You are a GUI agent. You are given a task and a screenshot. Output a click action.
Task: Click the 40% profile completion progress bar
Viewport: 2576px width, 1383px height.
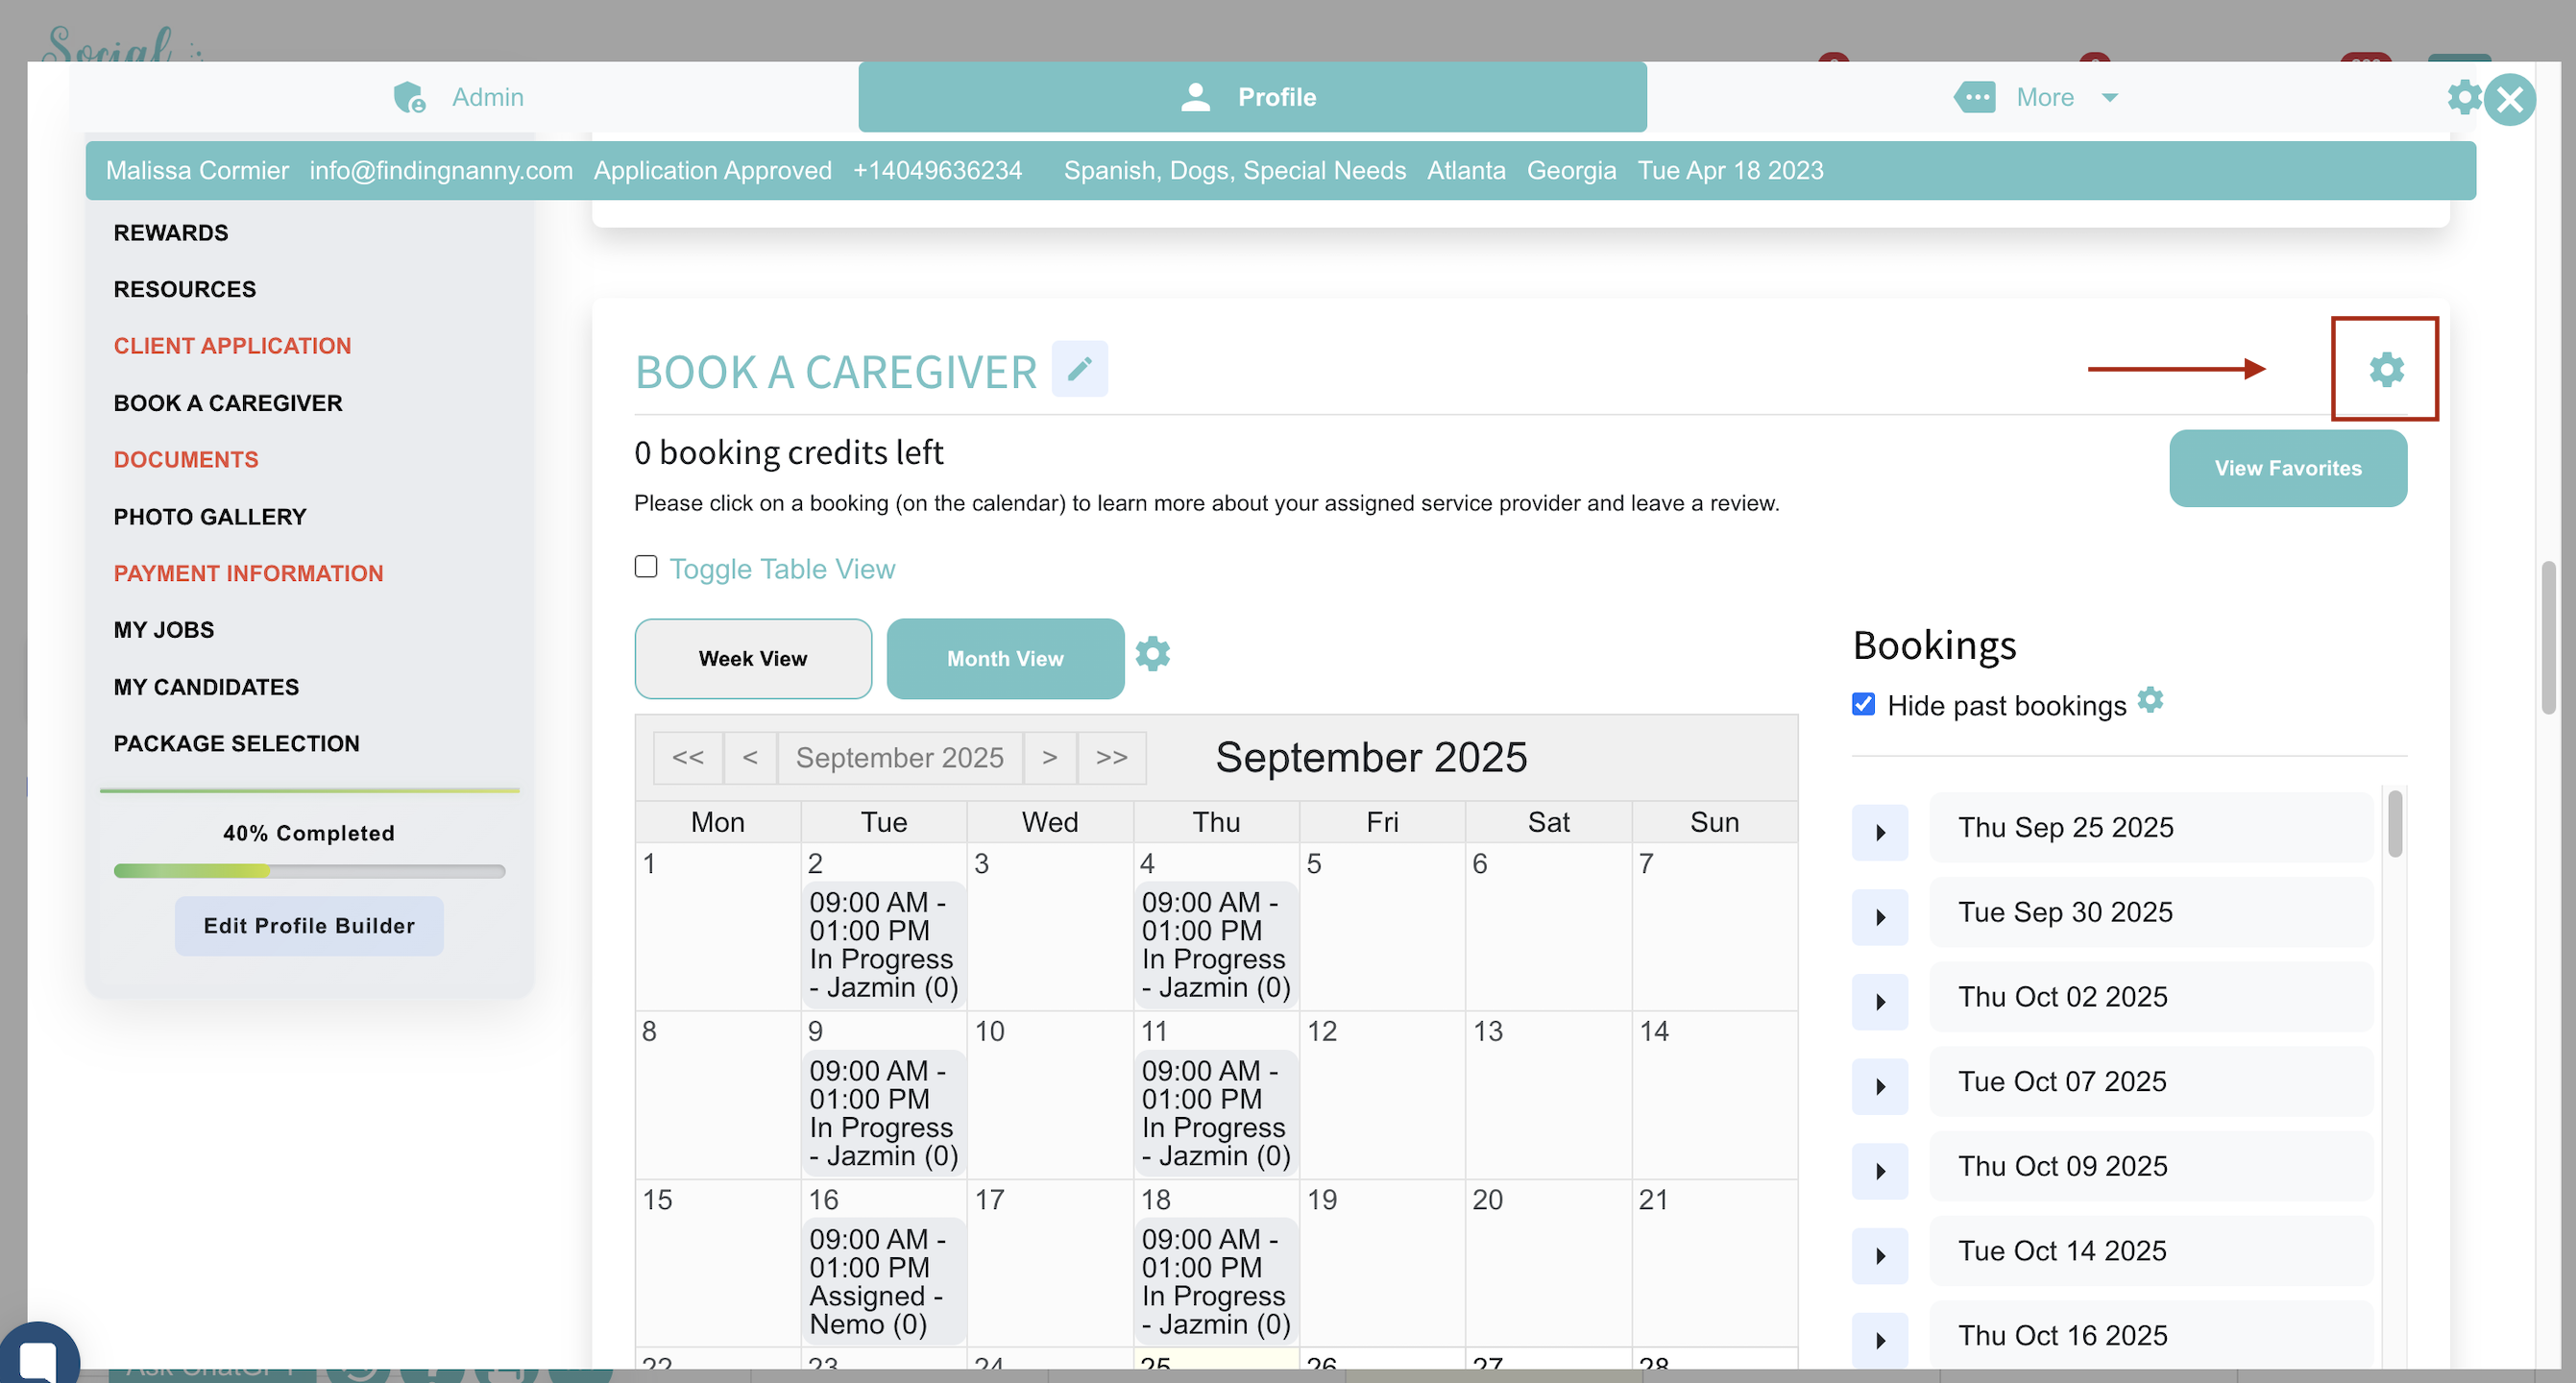pos(309,871)
